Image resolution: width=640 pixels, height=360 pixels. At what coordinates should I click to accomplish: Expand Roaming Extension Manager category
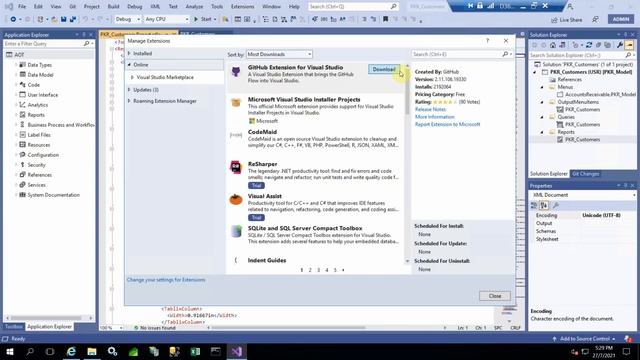click(x=129, y=101)
